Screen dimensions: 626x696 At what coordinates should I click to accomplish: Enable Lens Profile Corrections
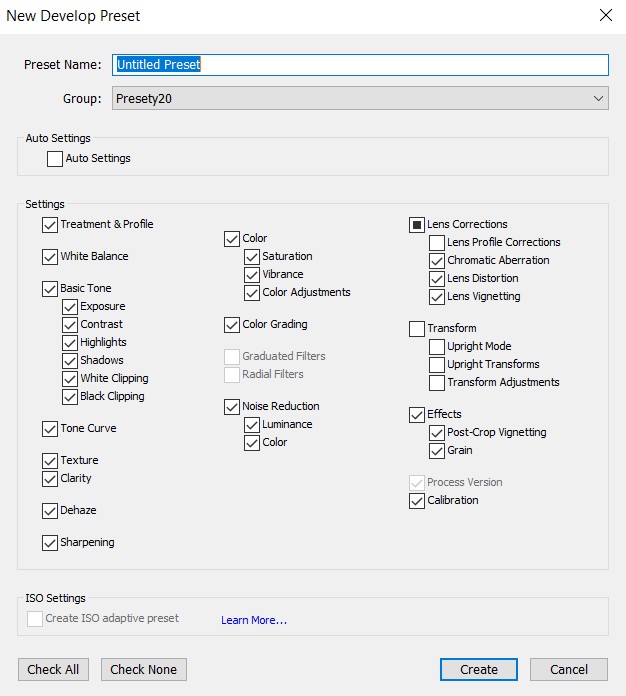coord(436,243)
